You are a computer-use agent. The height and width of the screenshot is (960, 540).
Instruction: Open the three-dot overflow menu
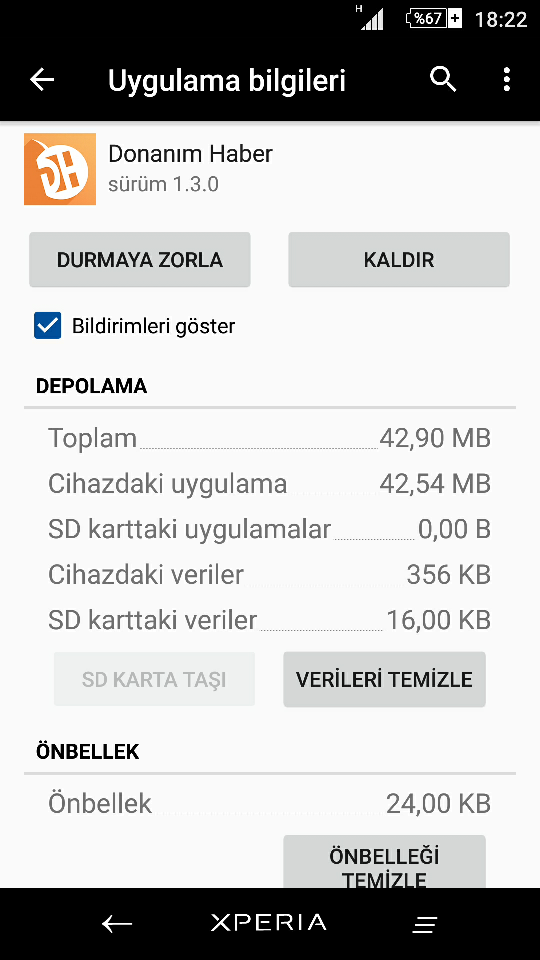click(x=506, y=80)
